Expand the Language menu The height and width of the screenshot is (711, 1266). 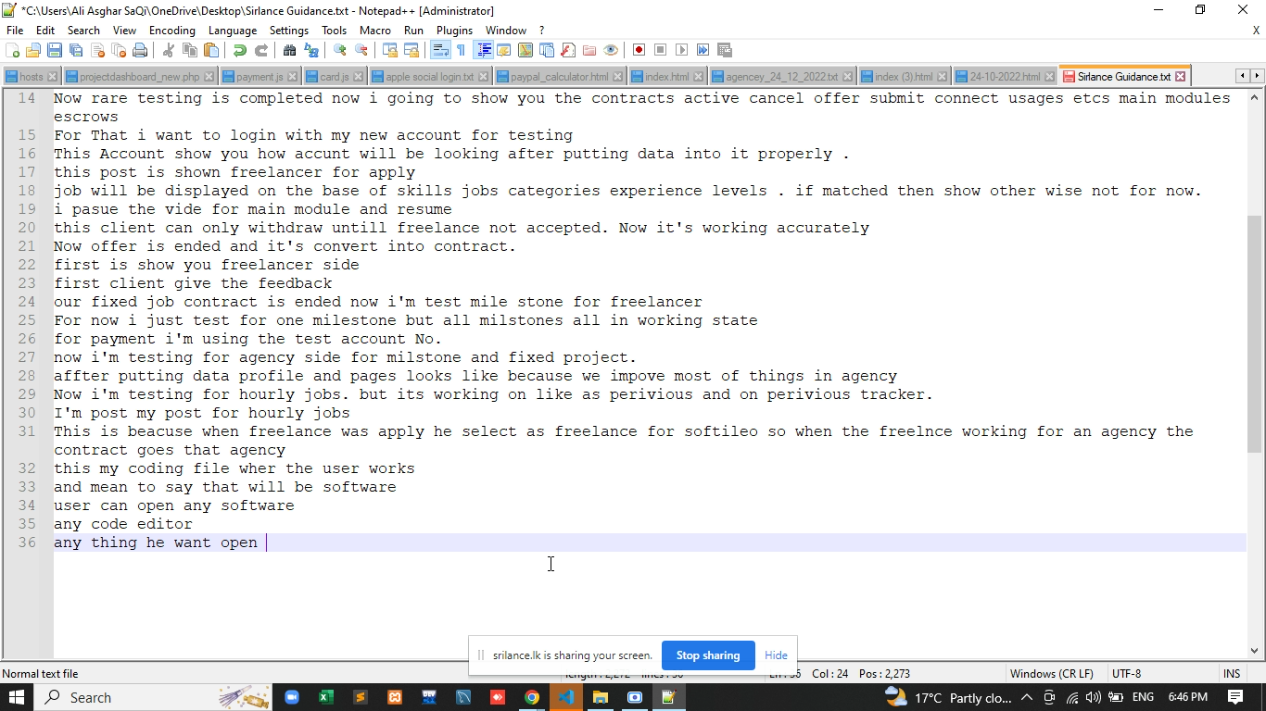[232, 30]
